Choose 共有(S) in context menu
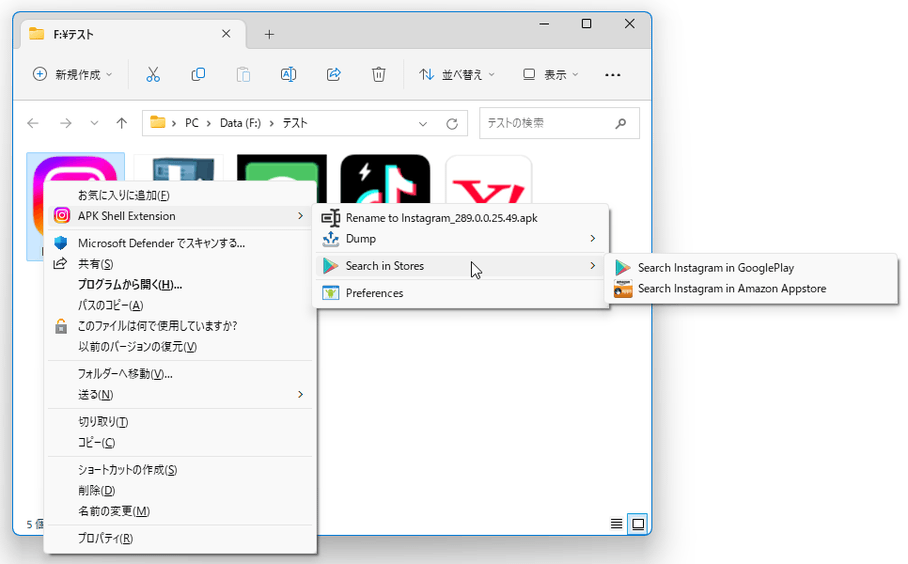The width and height of the screenshot is (908, 564). pyautogui.click(x=181, y=264)
